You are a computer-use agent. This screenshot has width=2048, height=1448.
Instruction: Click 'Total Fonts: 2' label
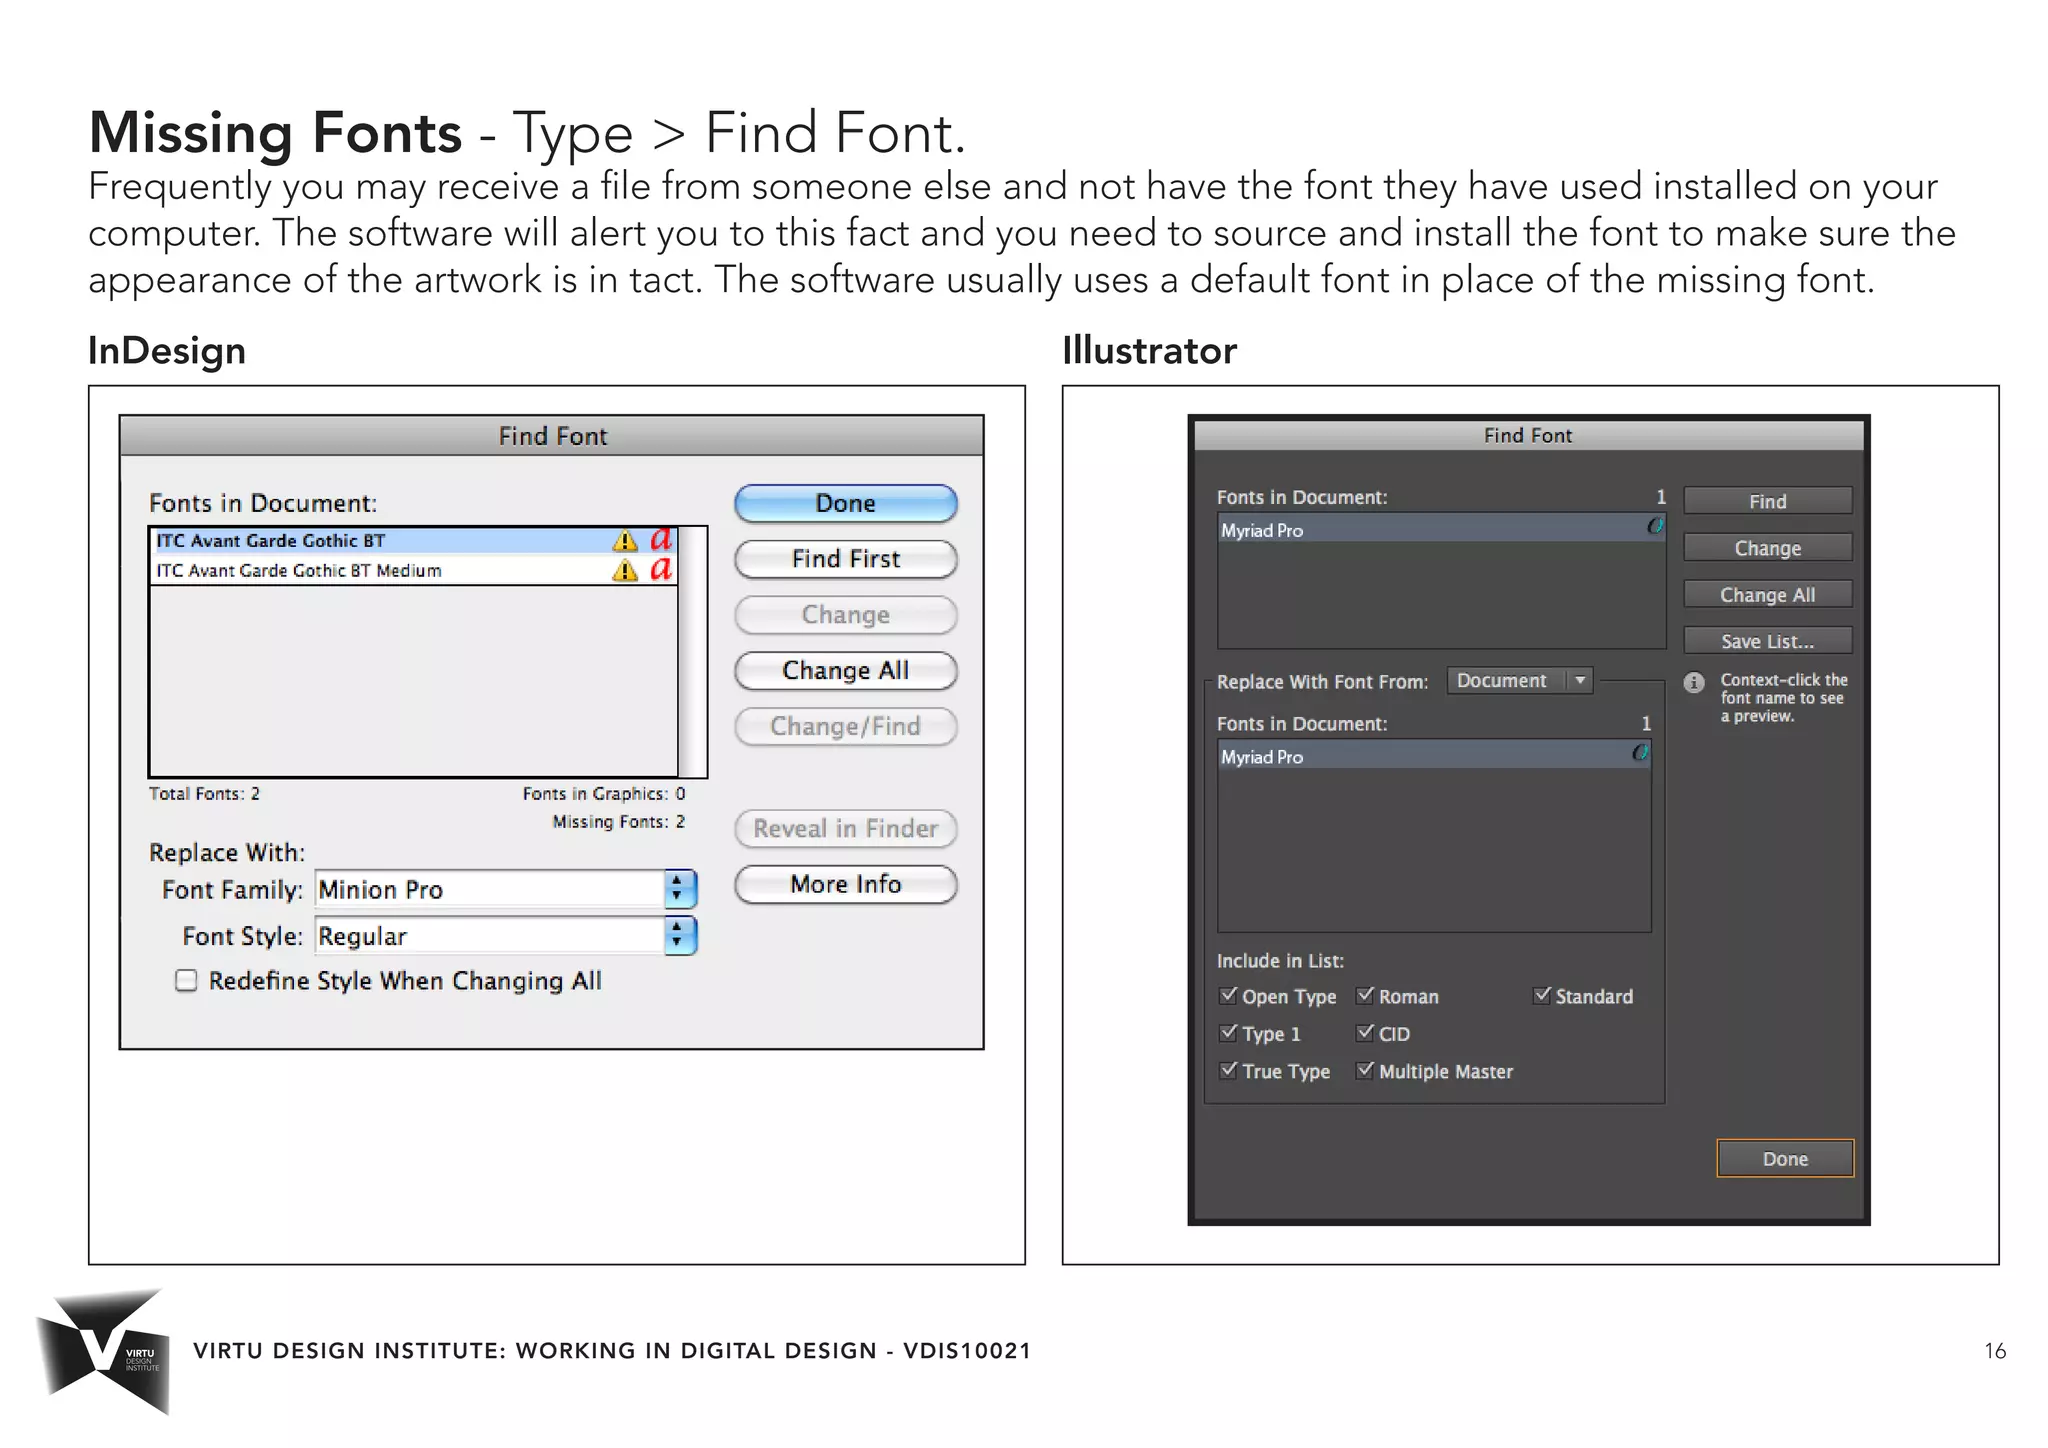pos(204,794)
